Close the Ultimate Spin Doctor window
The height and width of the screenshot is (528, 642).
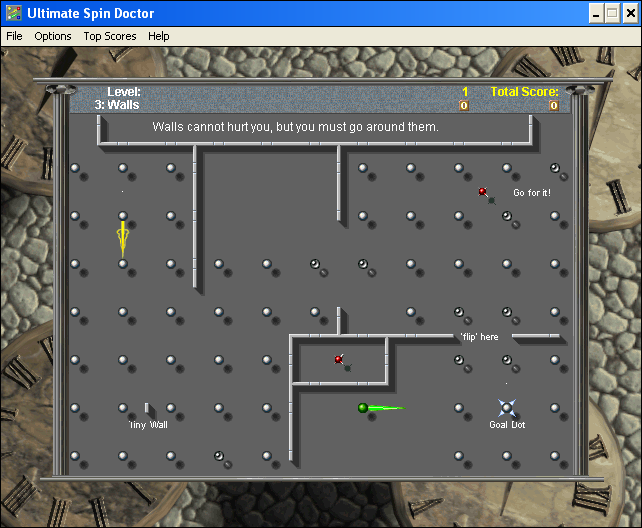(629, 13)
